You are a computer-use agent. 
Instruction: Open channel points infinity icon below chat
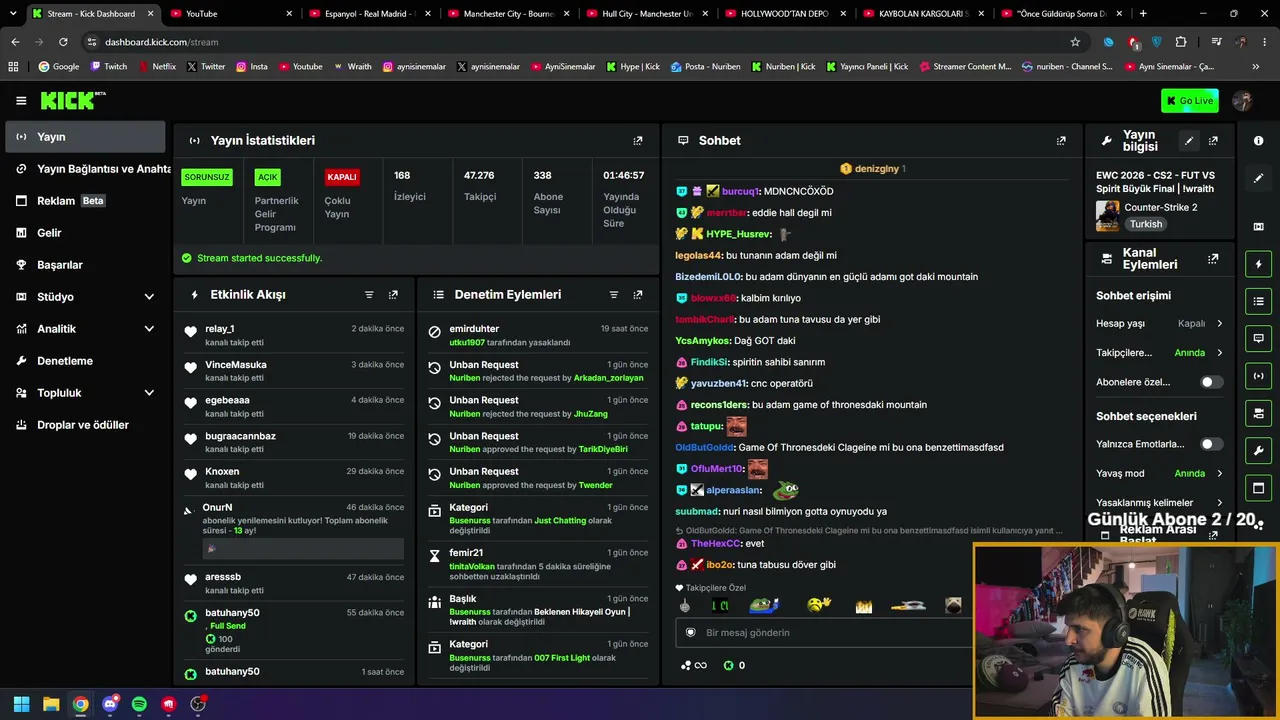pyautogui.click(x=693, y=666)
